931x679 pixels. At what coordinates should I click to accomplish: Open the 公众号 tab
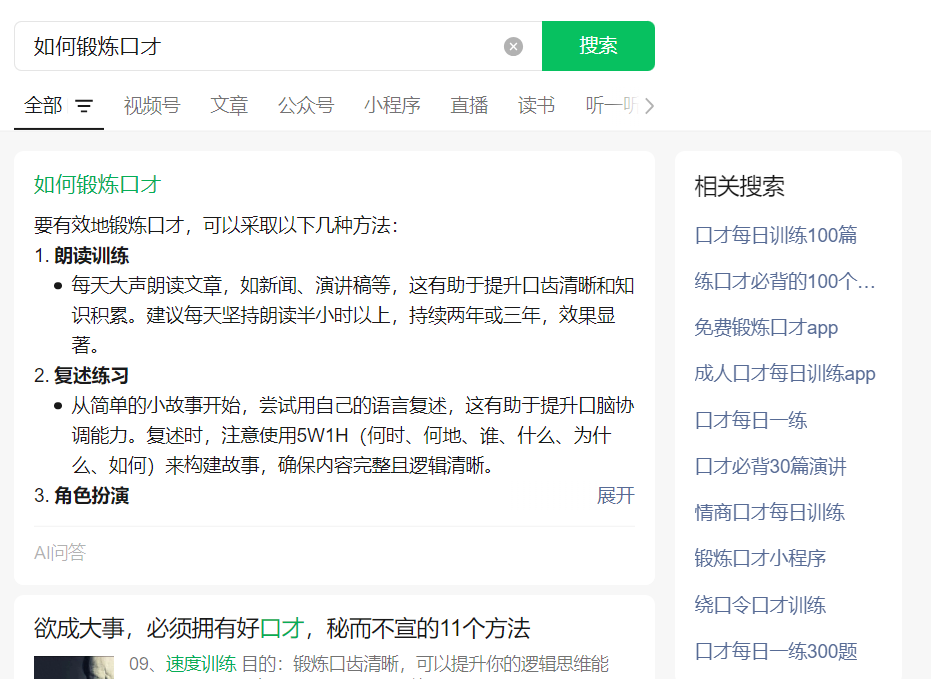click(x=306, y=106)
